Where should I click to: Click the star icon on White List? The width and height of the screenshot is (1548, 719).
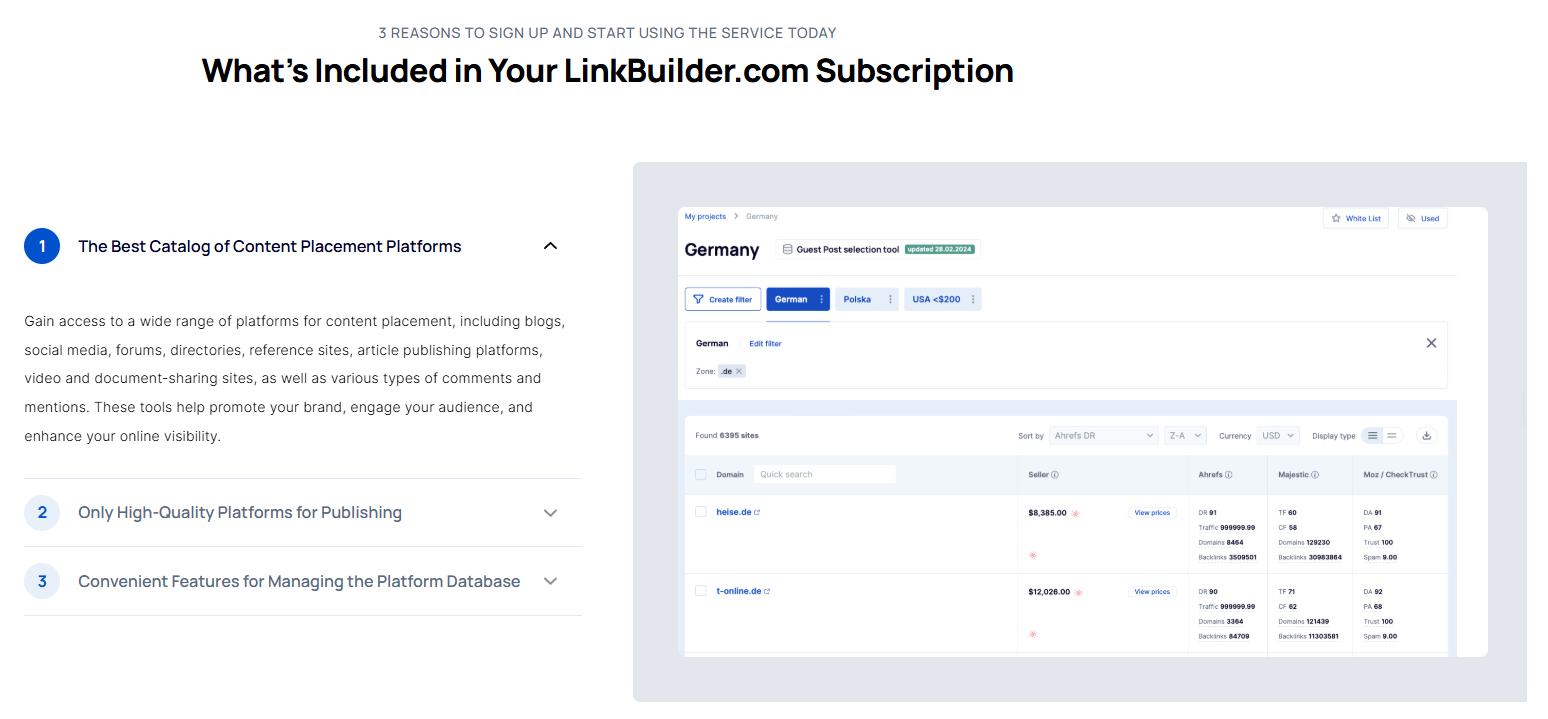pos(1338,218)
